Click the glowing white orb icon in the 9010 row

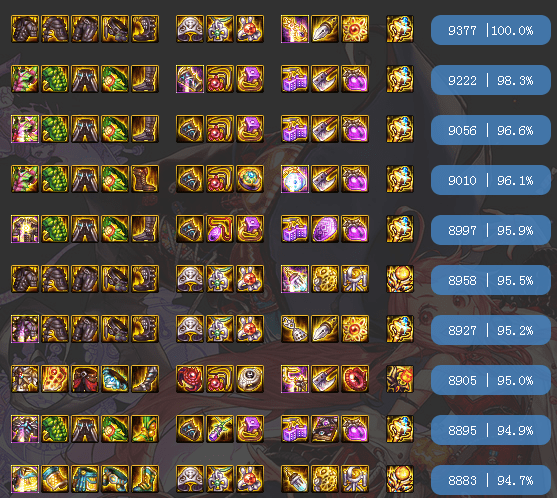[x=294, y=179]
